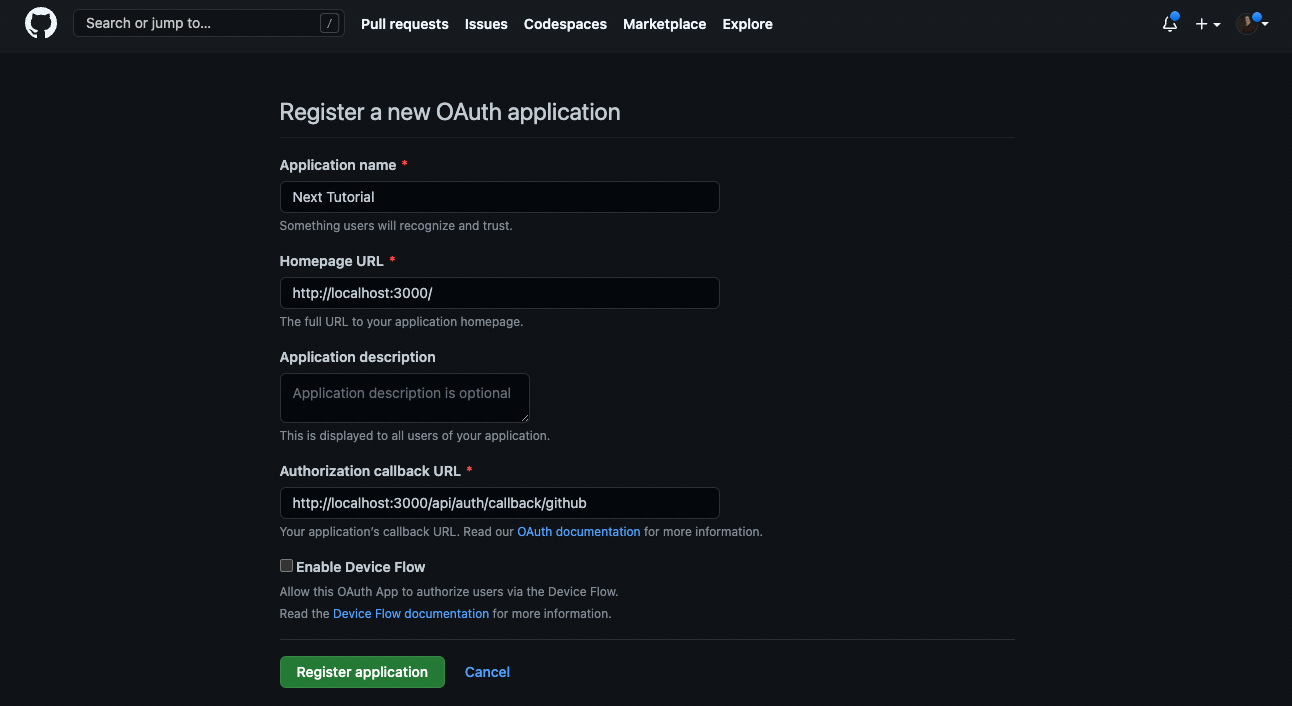Enable the Device Flow checkbox
Image resolution: width=1292 pixels, height=706 pixels.
pos(286,565)
